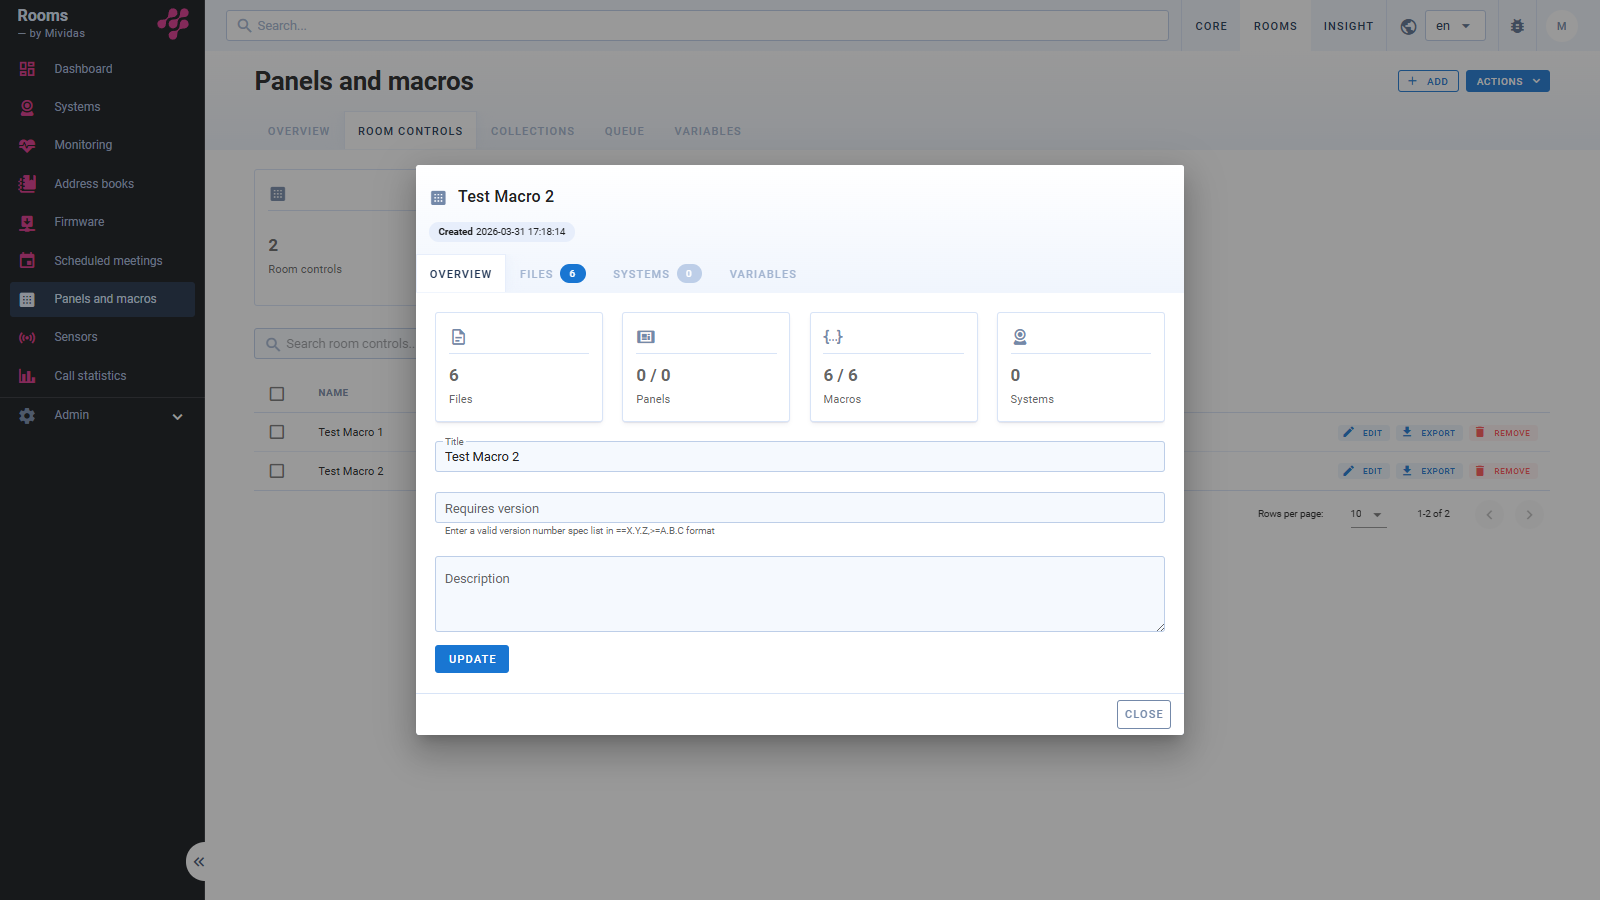Click the Call statistics chart icon
1600x900 pixels.
pyautogui.click(x=27, y=376)
